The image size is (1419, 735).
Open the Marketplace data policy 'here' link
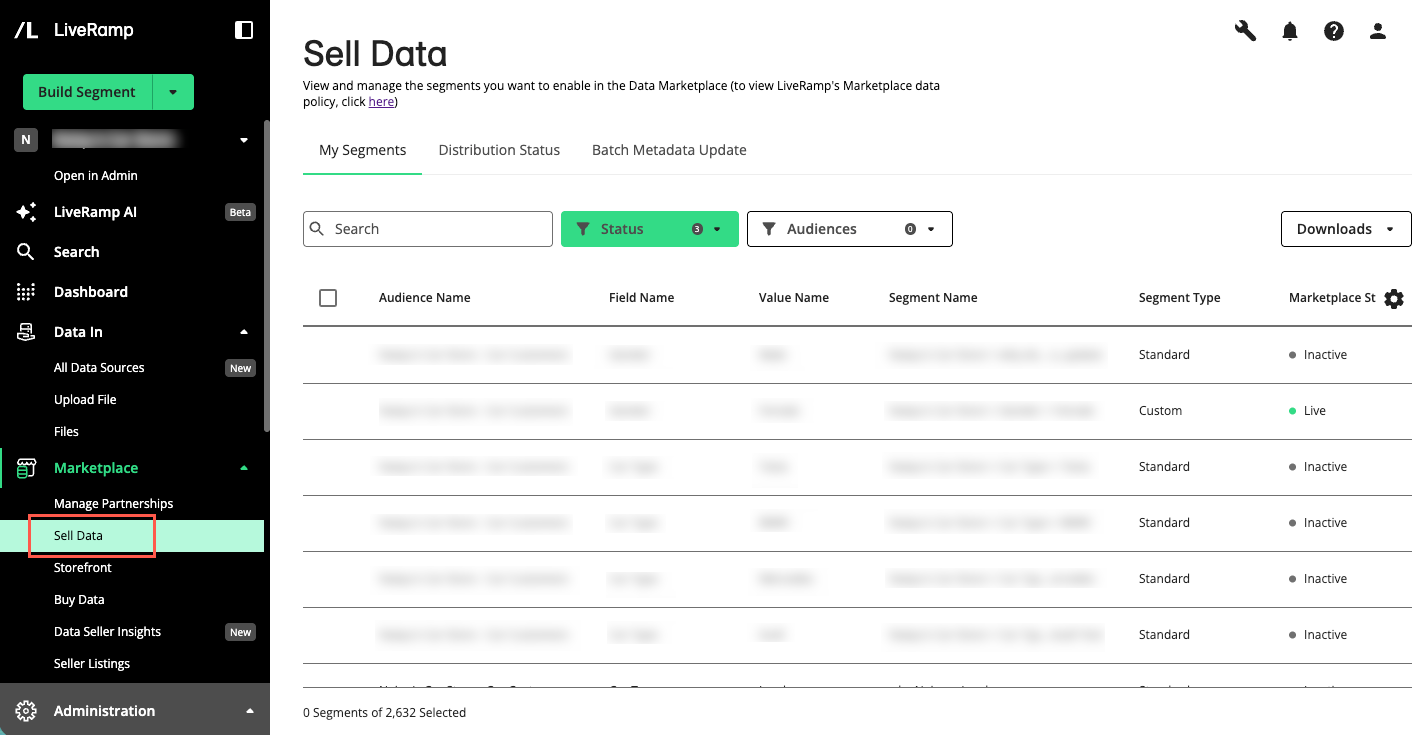point(381,102)
